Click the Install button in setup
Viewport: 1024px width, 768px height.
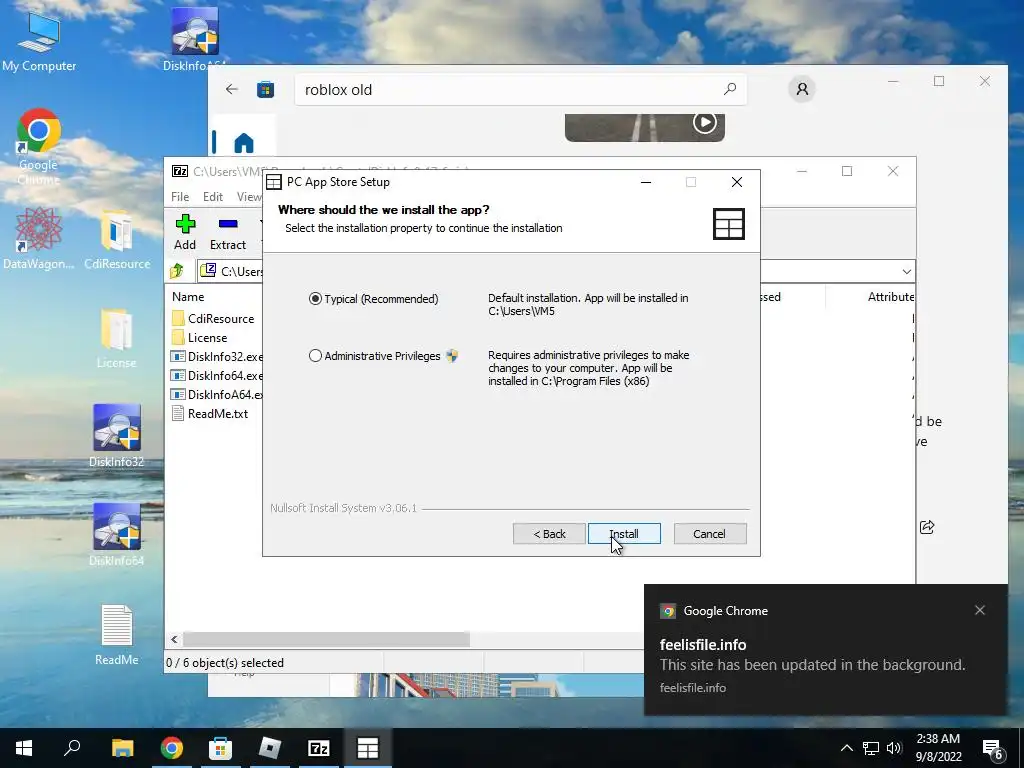(x=624, y=534)
